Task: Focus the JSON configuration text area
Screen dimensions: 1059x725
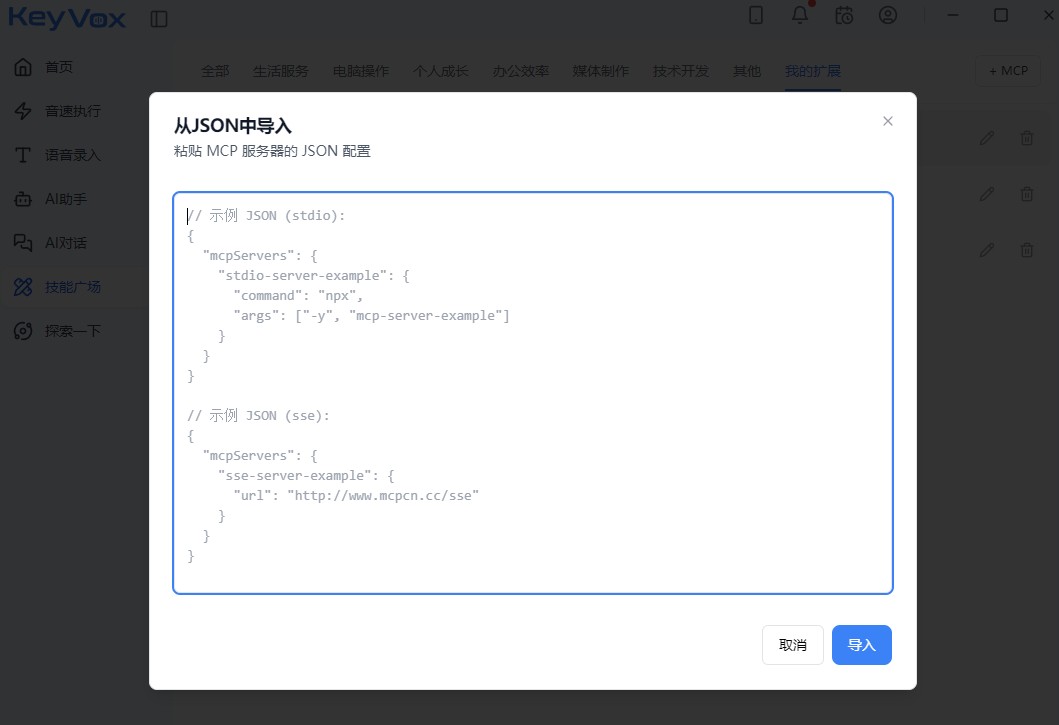Action: pyautogui.click(x=533, y=393)
